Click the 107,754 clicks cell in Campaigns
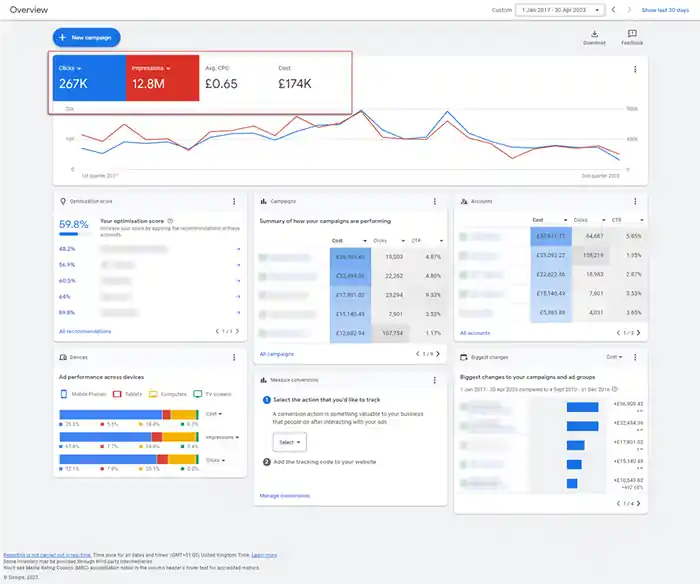 392,334
